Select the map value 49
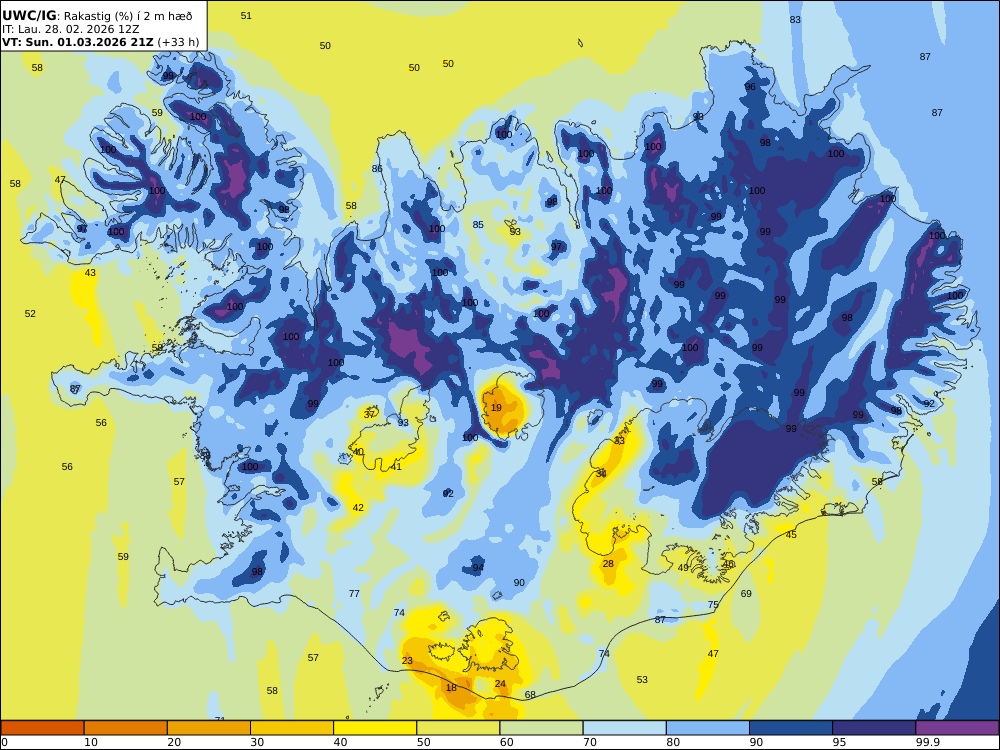This screenshot has width=1000, height=750. point(683,568)
